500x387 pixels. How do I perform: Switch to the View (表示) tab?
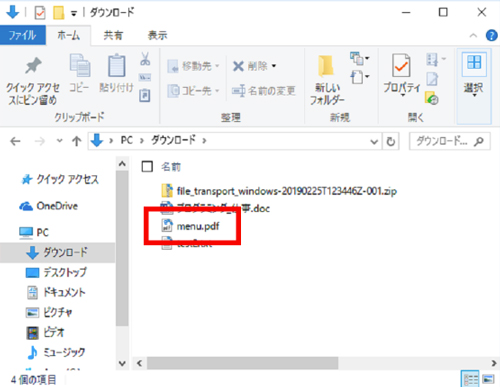tap(157, 35)
